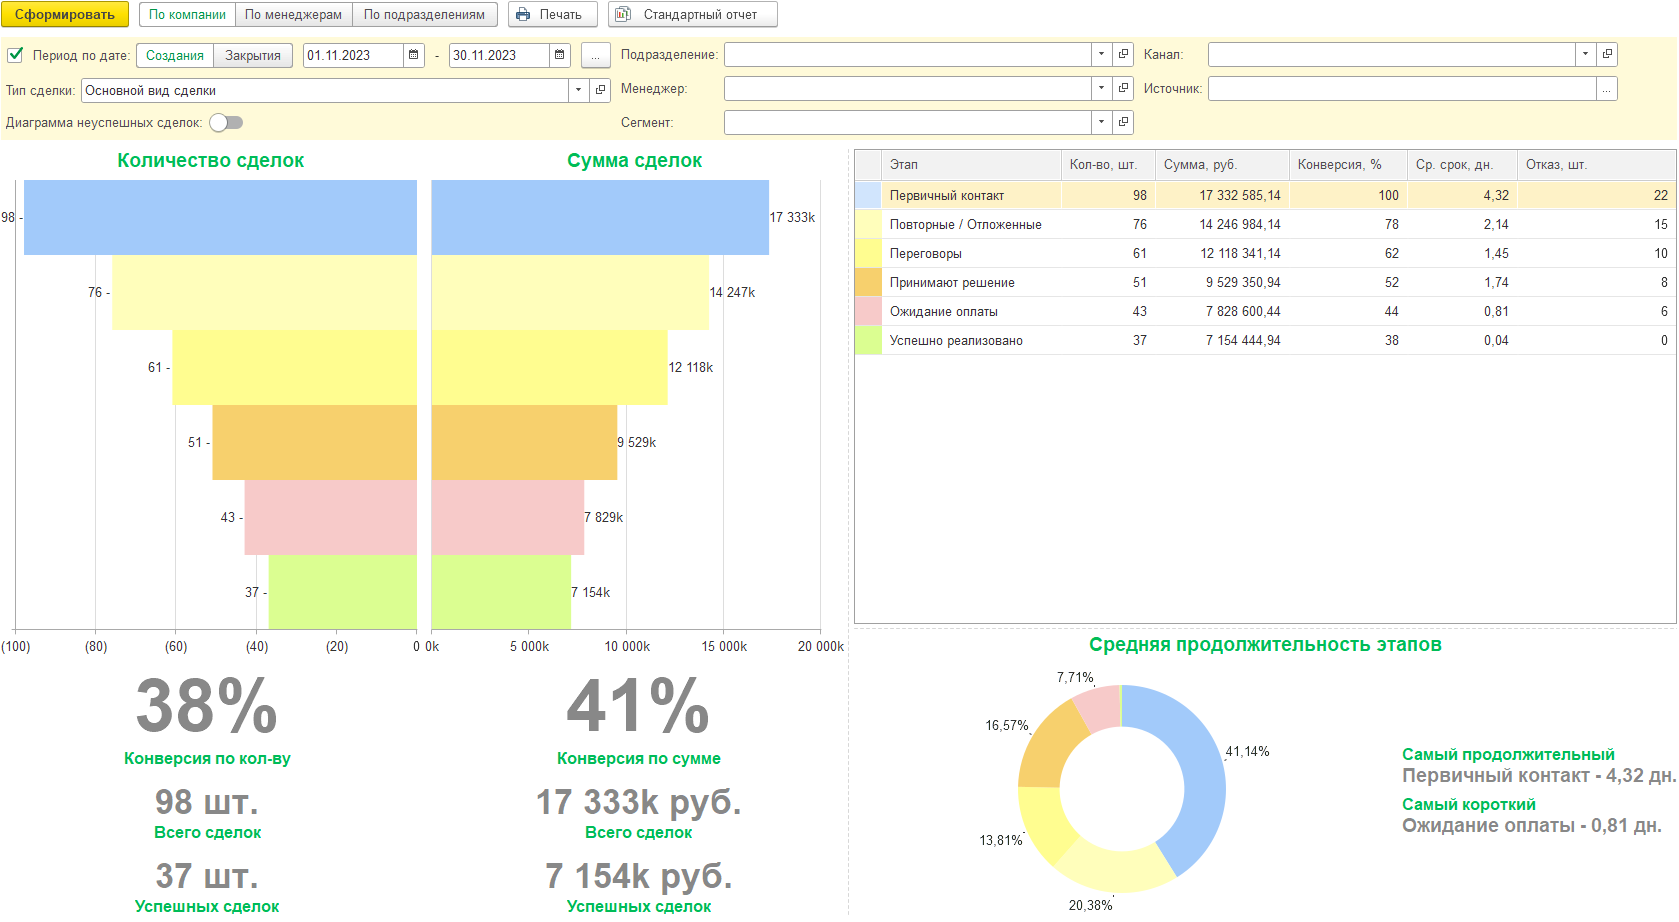Select the Переговоры row

[1265, 253]
